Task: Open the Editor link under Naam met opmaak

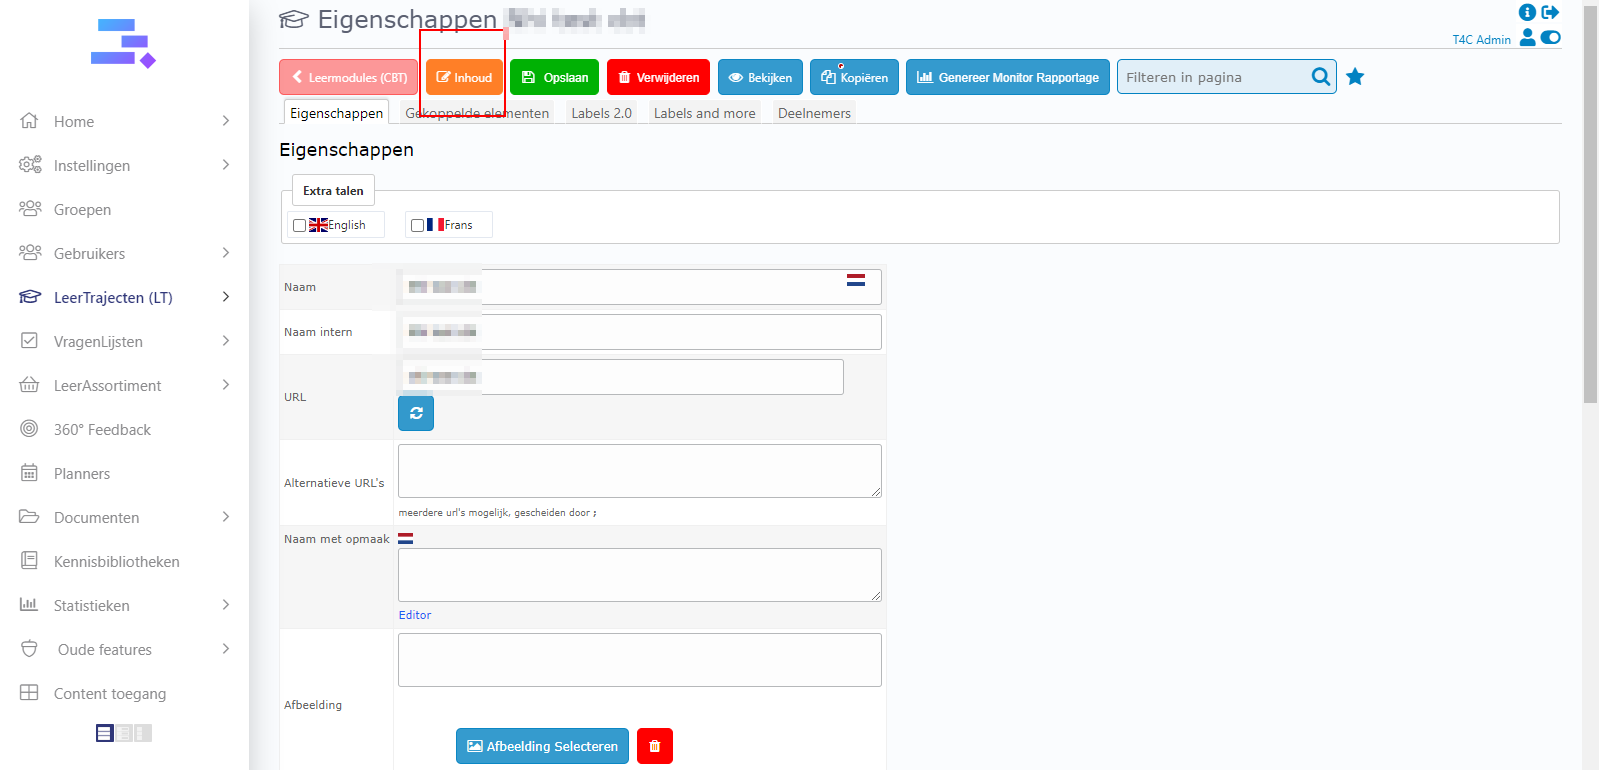Action: pos(415,615)
